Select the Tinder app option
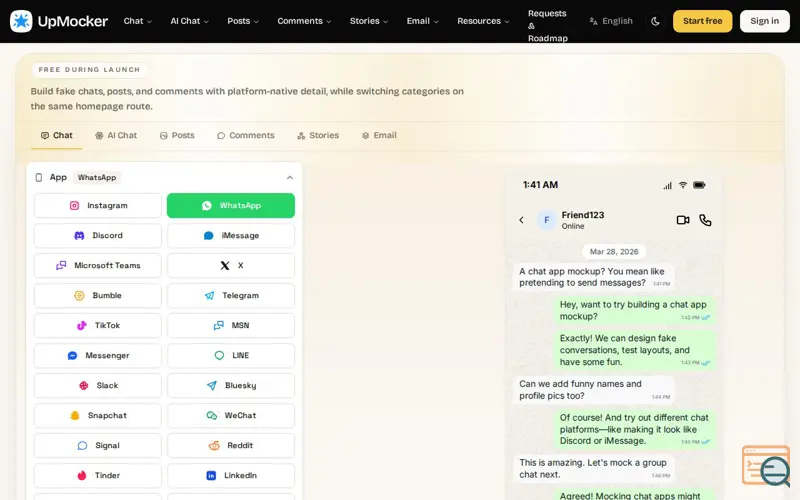800x500 pixels. click(97, 476)
